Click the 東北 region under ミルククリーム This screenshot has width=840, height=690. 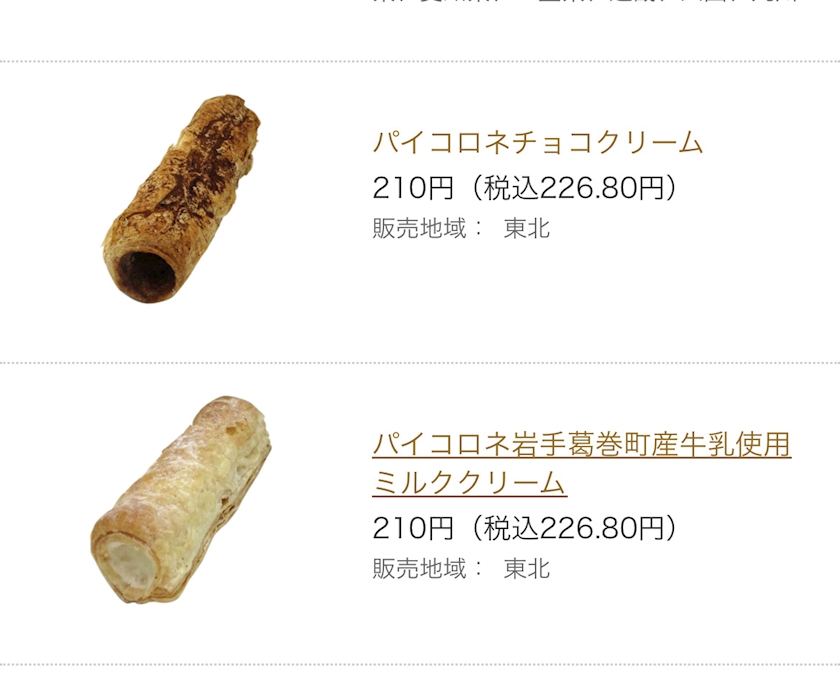click(x=527, y=569)
